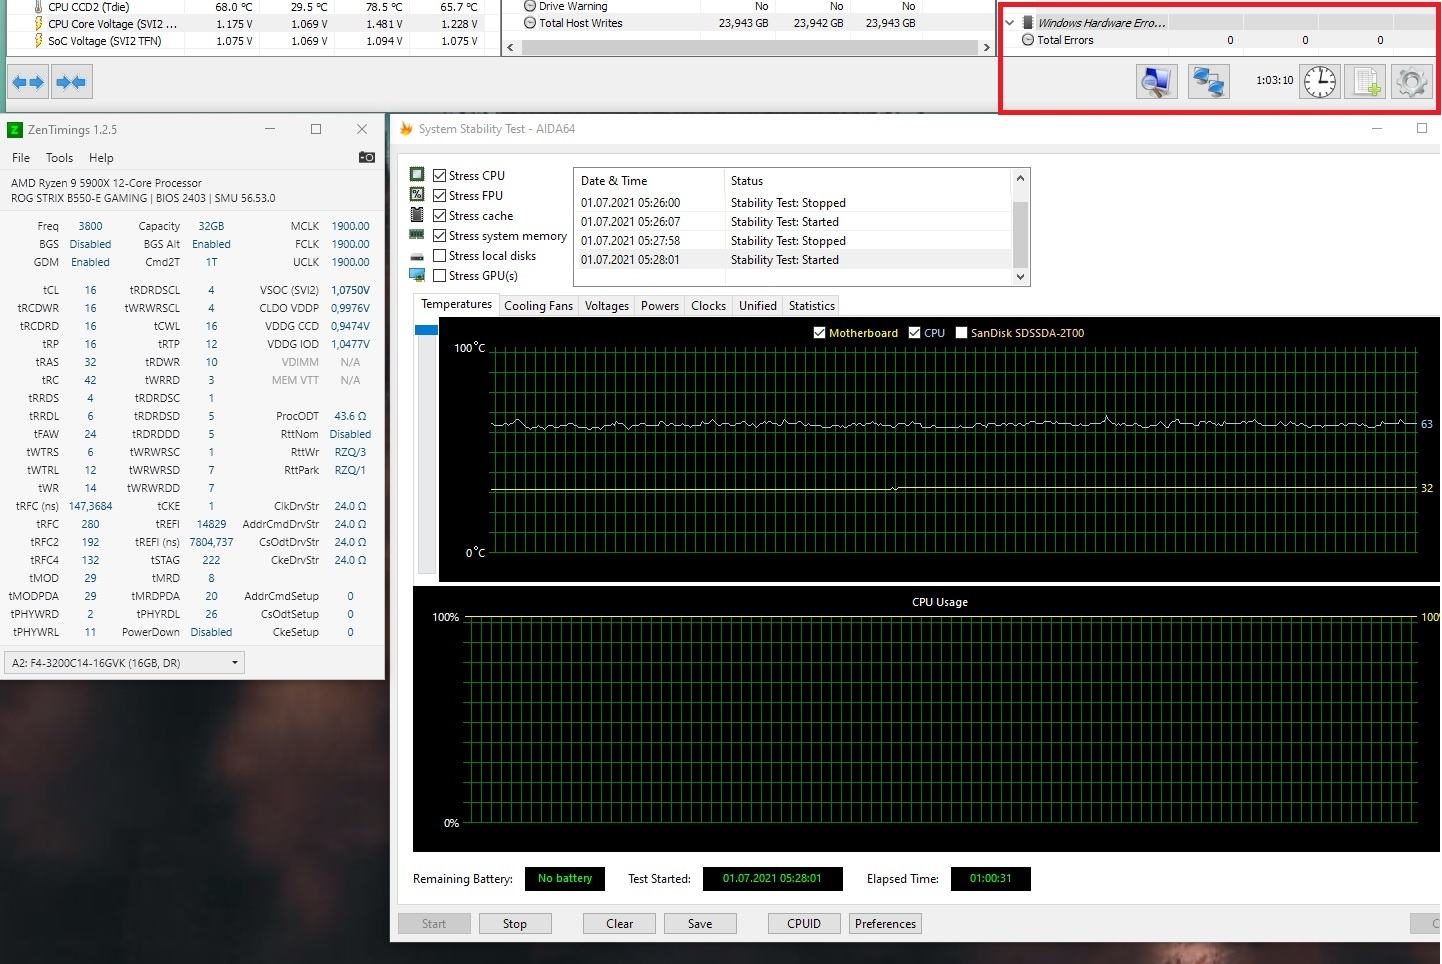Toggle the Motherboard graph checkbox
This screenshot has height=964, width=1442.
pos(820,333)
